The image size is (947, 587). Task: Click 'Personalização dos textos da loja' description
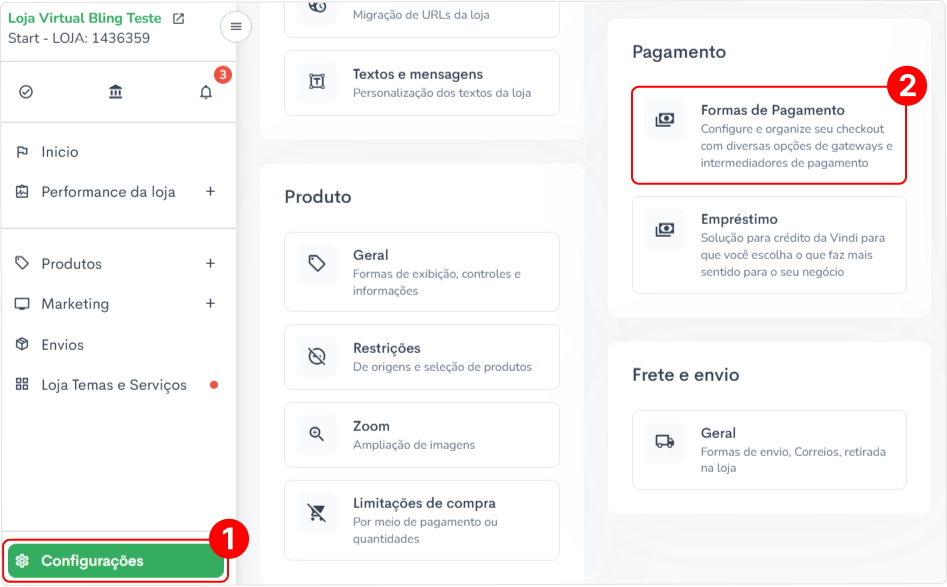tap(442, 93)
